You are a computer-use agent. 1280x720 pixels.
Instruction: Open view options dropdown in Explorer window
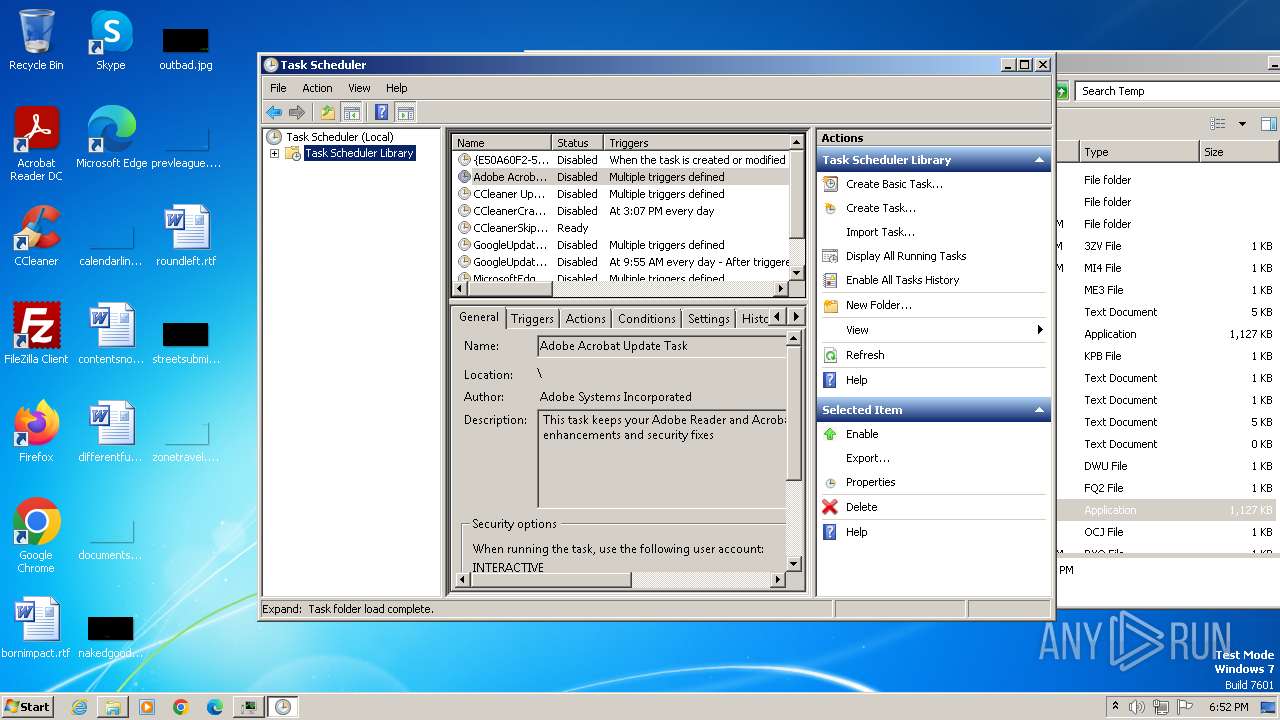pyautogui.click(x=1242, y=124)
